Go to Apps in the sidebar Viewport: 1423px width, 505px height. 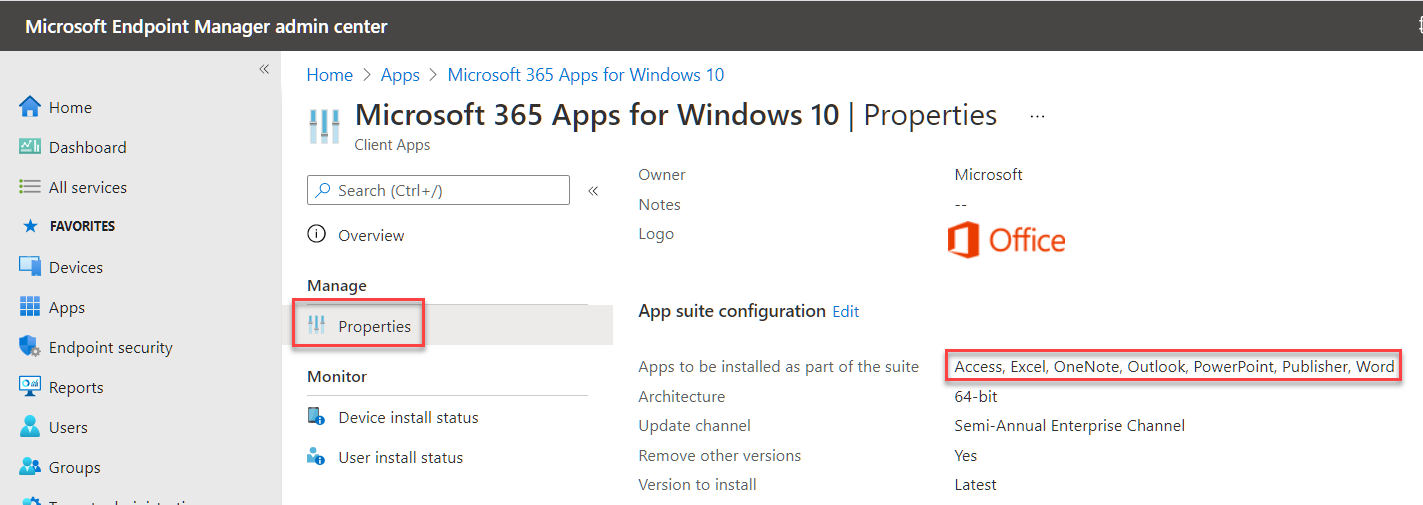[67, 307]
